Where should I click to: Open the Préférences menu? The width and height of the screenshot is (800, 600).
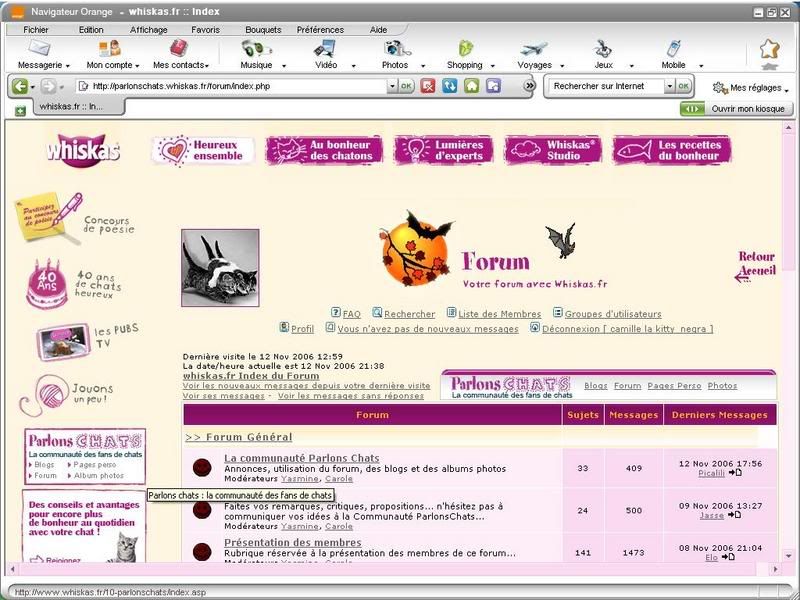click(320, 30)
